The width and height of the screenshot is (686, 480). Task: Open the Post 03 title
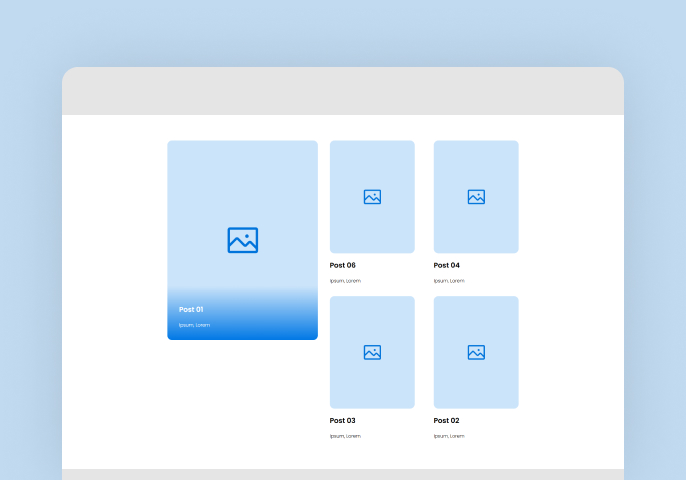(x=342, y=420)
